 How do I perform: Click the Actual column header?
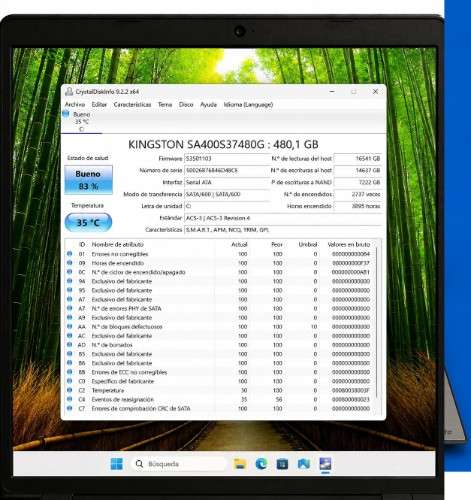(239, 245)
